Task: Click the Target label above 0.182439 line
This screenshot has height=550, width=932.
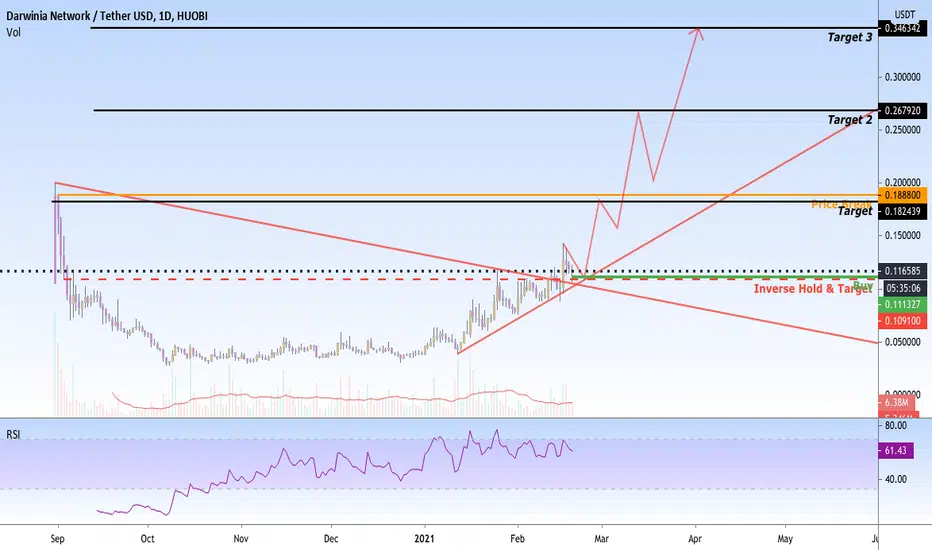Action: coord(855,211)
